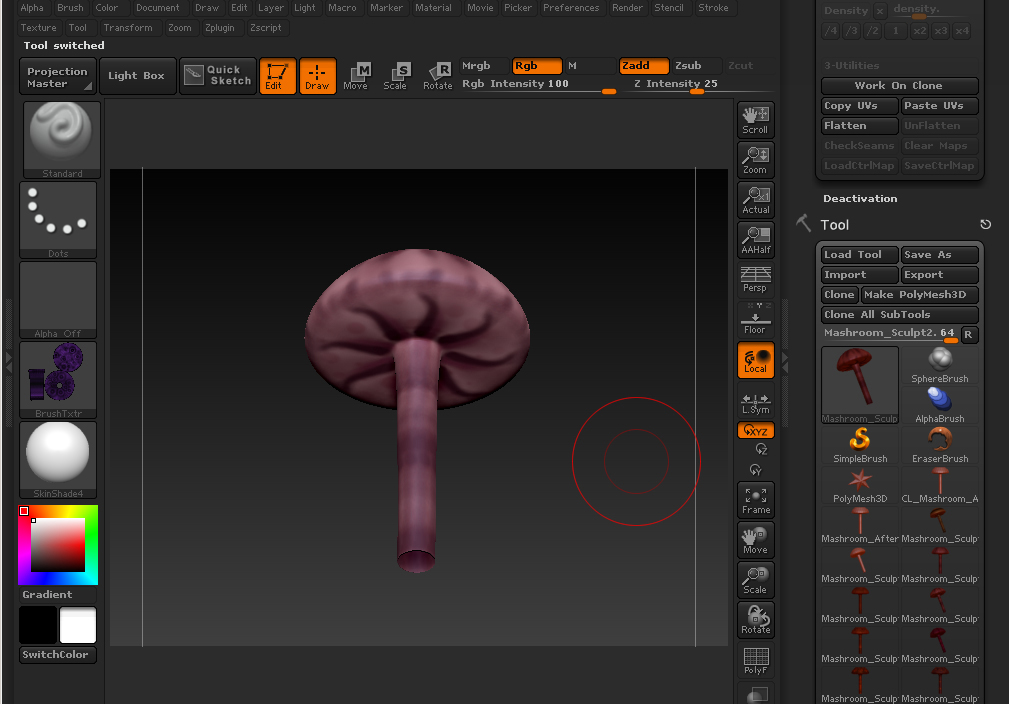Open the Material menu
The image size is (1009, 704).
point(433,8)
